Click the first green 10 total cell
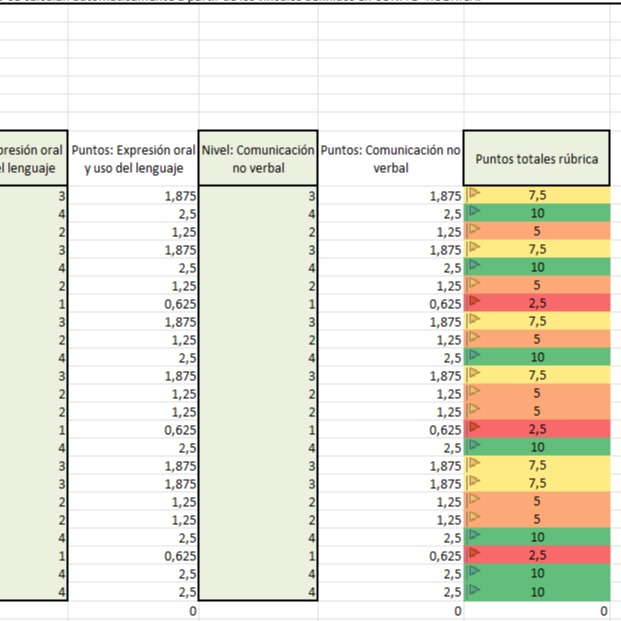Screen dimensions: 621x621 (538, 213)
